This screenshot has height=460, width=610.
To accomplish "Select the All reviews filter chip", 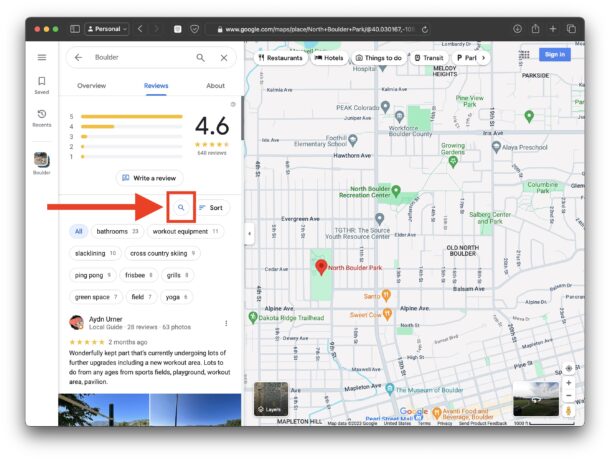I will point(78,231).
